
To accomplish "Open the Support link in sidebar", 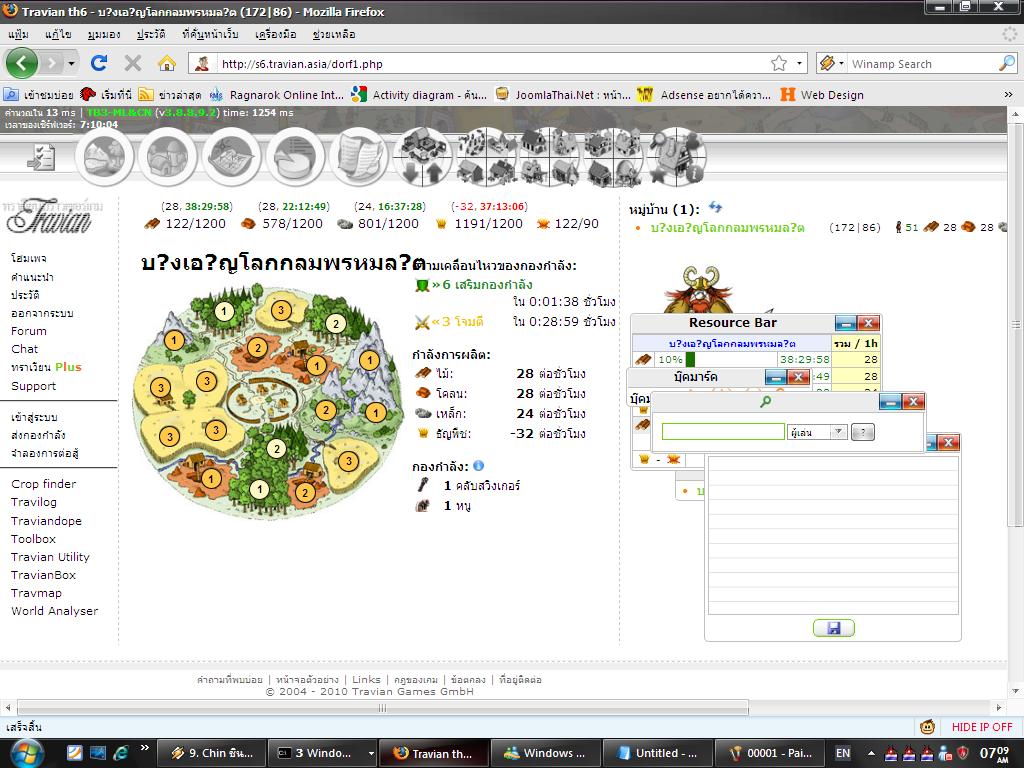I will pos(33,386).
